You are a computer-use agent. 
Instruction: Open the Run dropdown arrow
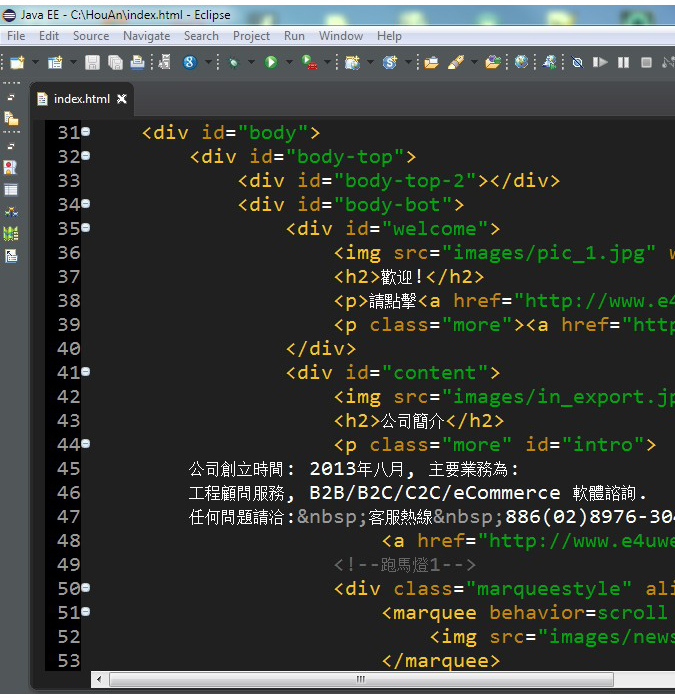(289, 62)
